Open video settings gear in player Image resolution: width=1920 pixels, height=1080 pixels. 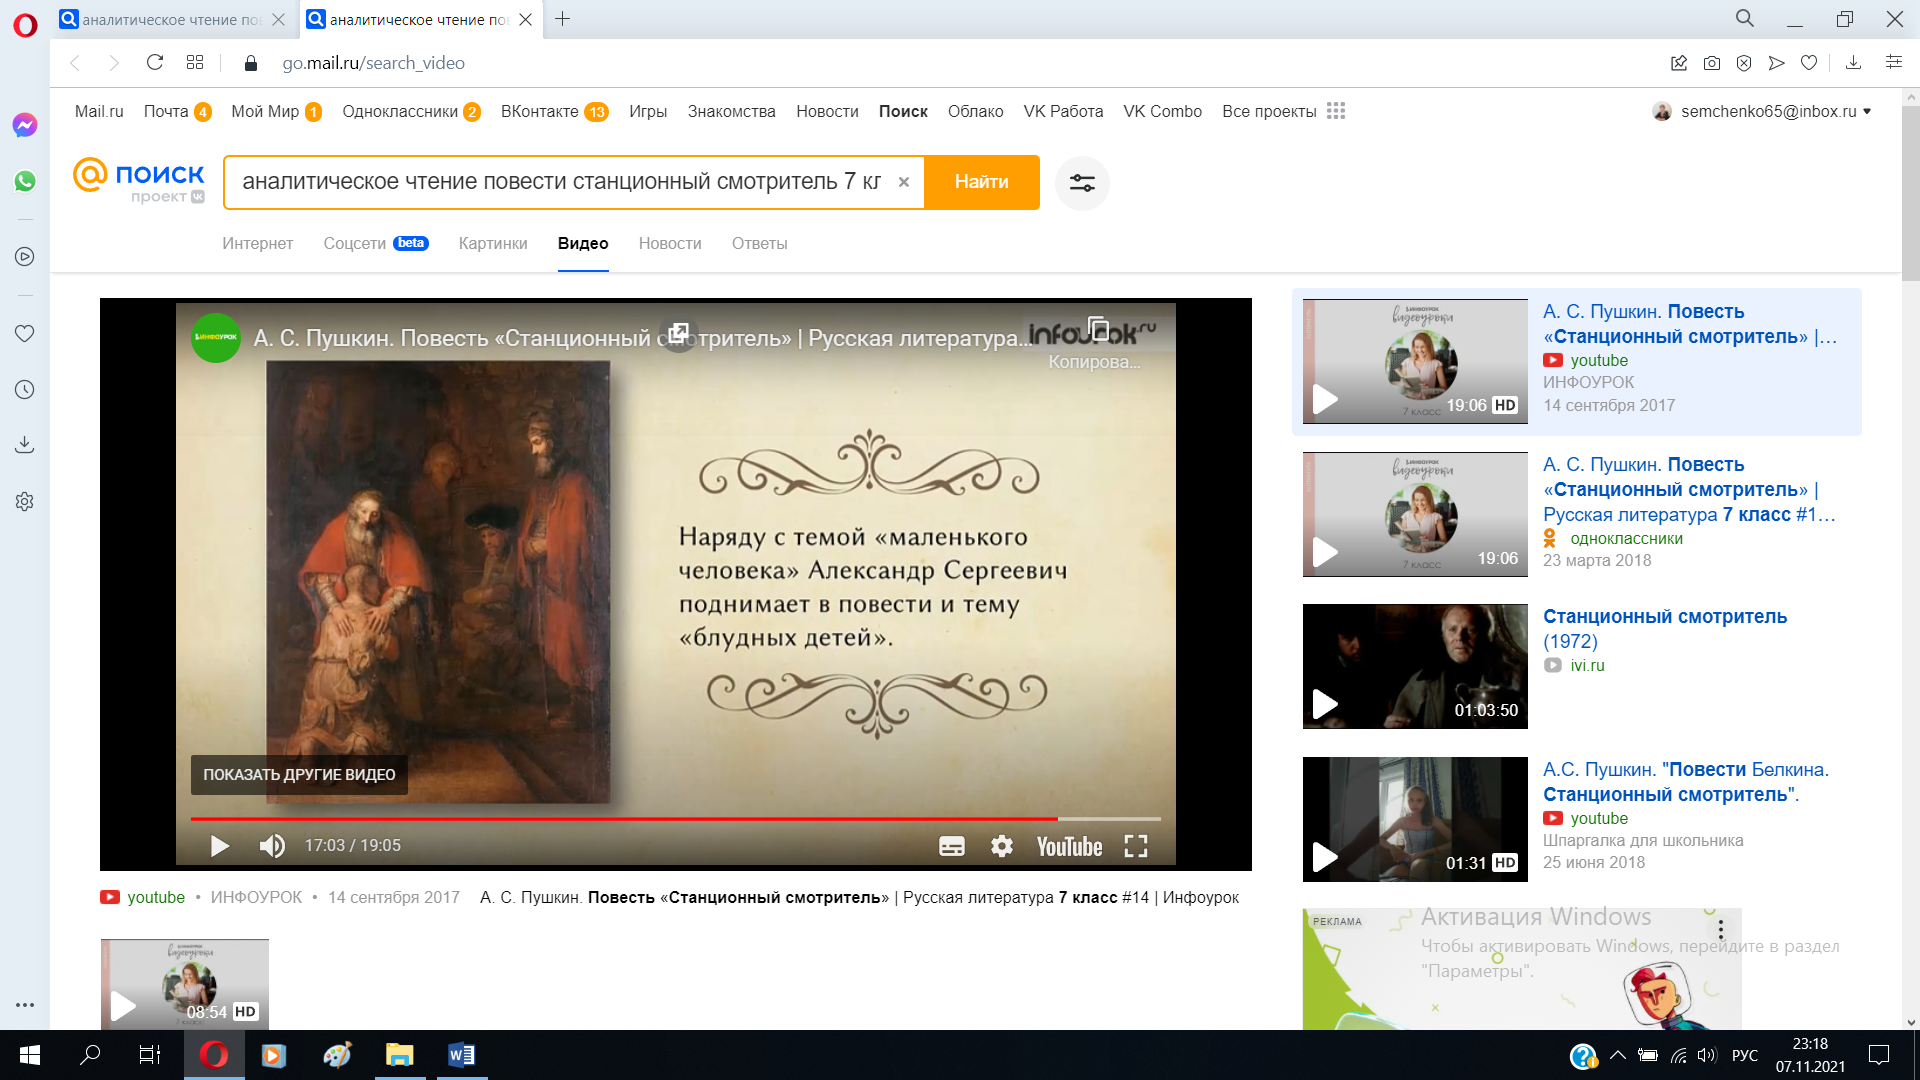[x=1002, y=847]
